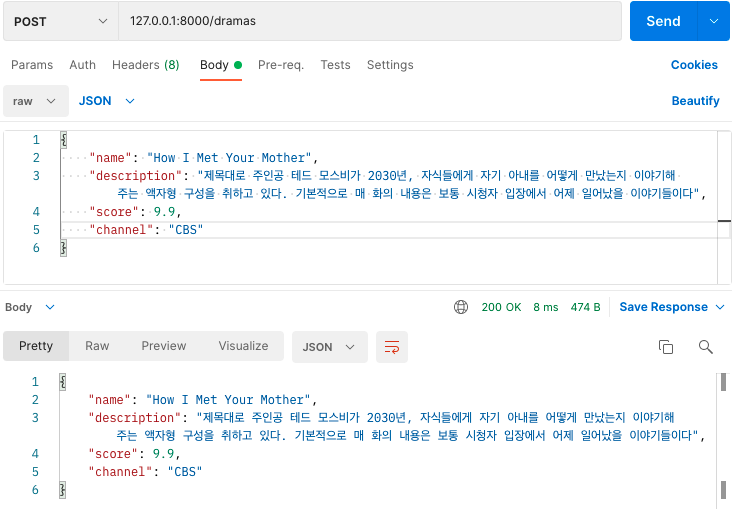Go to the Tests tab

pos(335,65)
